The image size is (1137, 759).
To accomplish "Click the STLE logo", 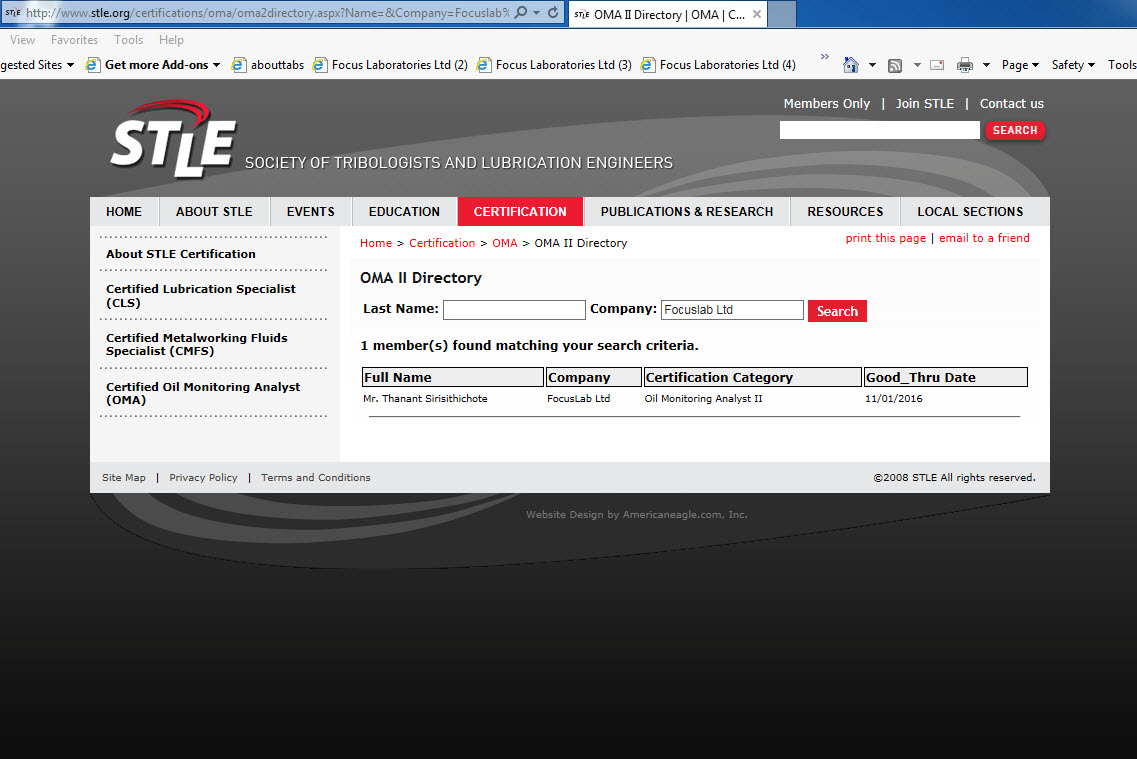I will pos(174,138).
